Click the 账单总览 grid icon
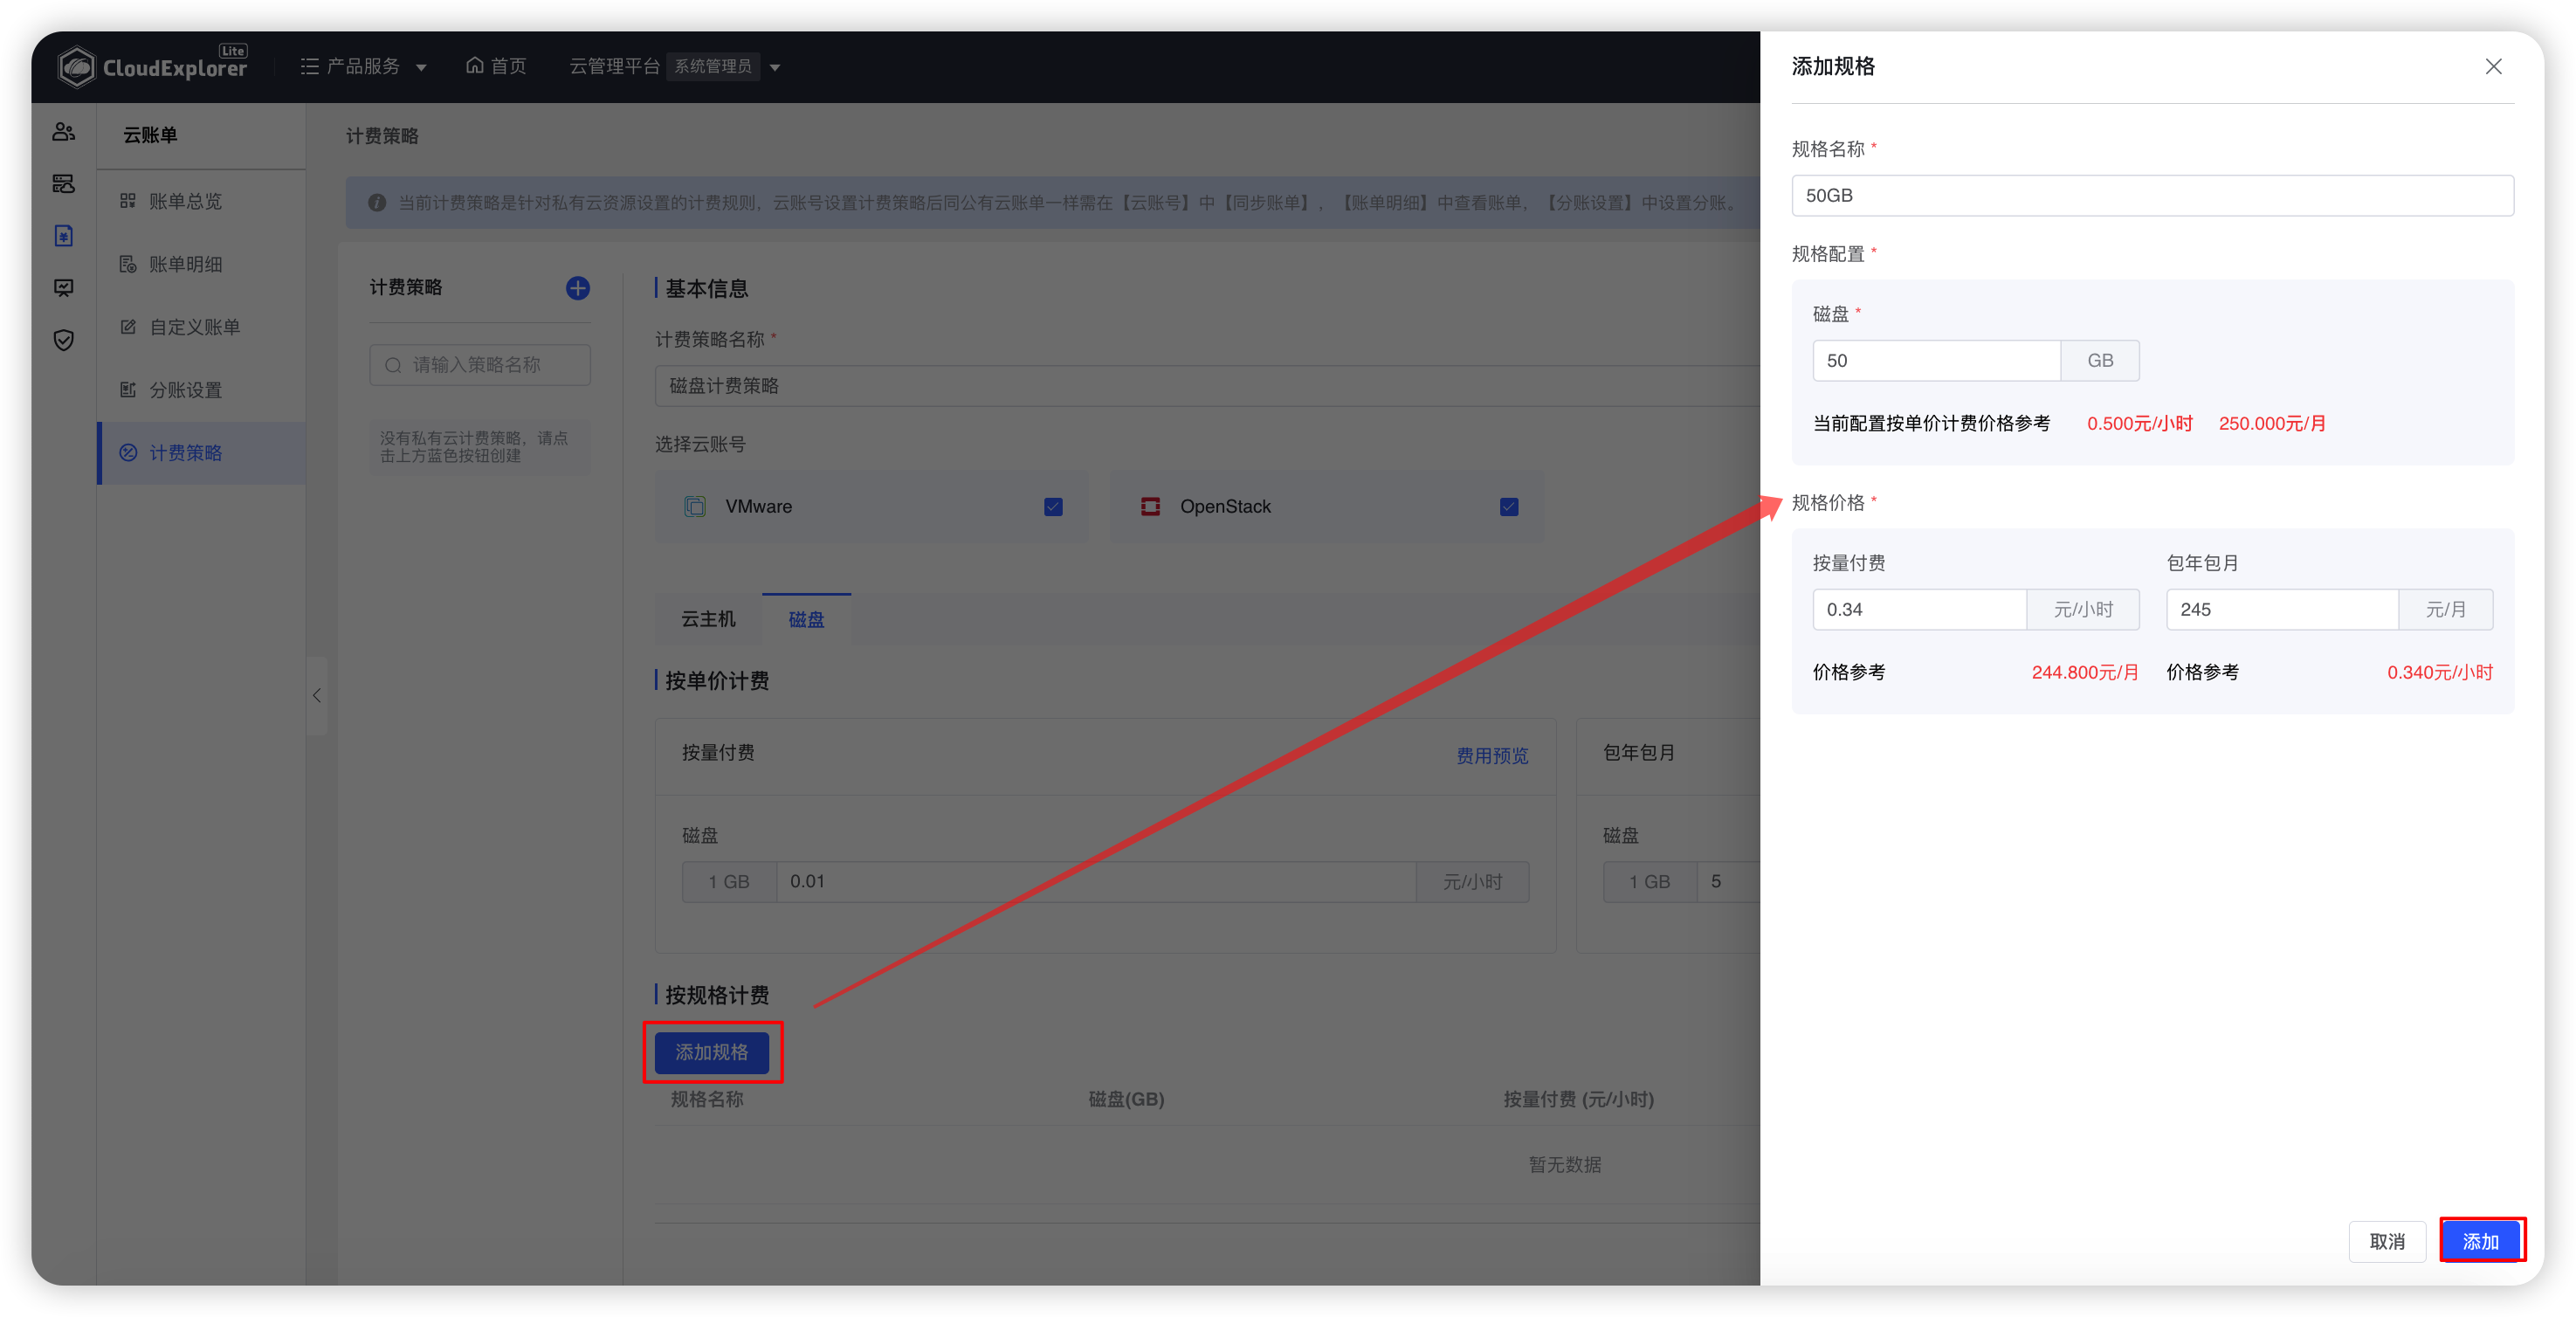 128,201
